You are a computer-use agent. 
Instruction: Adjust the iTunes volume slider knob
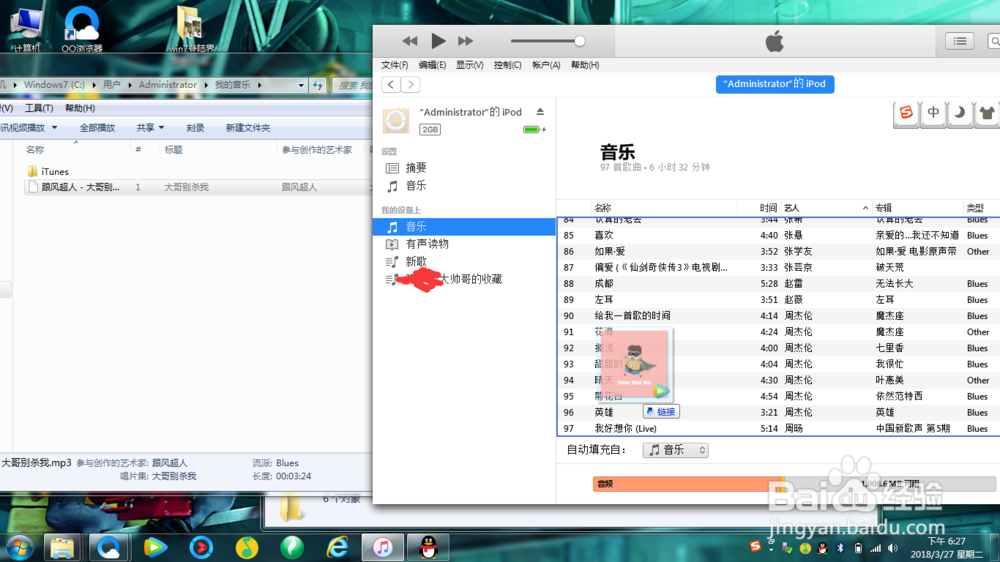pyautogui.click(x=579, y=41)
